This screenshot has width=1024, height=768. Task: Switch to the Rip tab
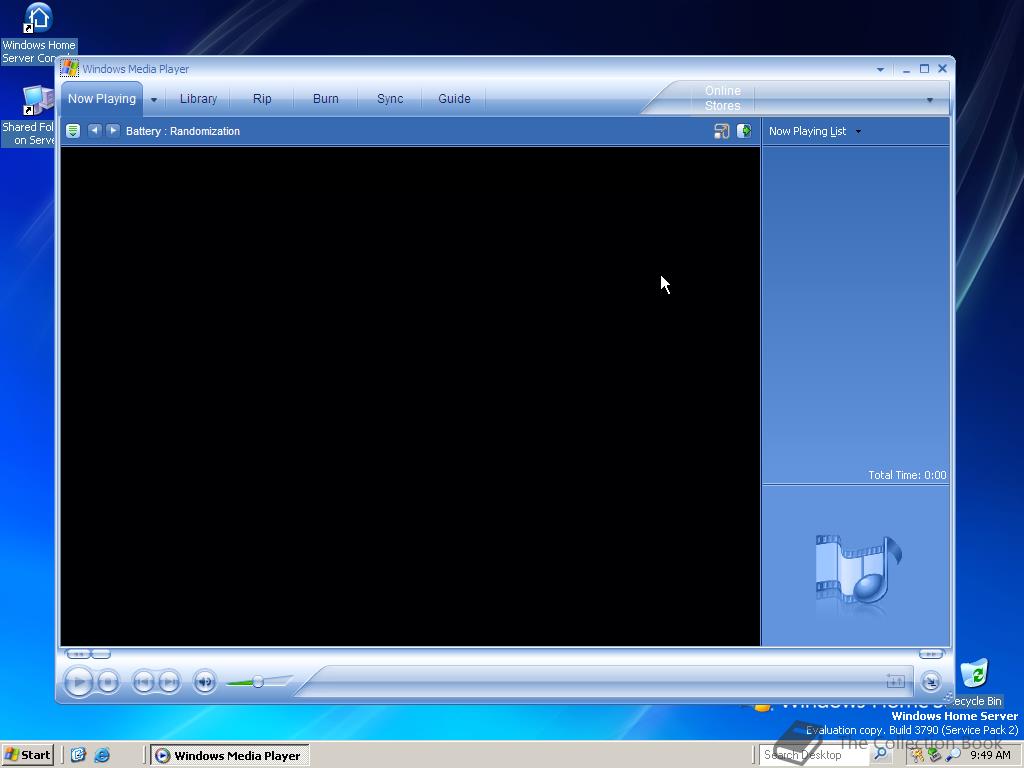(x=262, y=99)
